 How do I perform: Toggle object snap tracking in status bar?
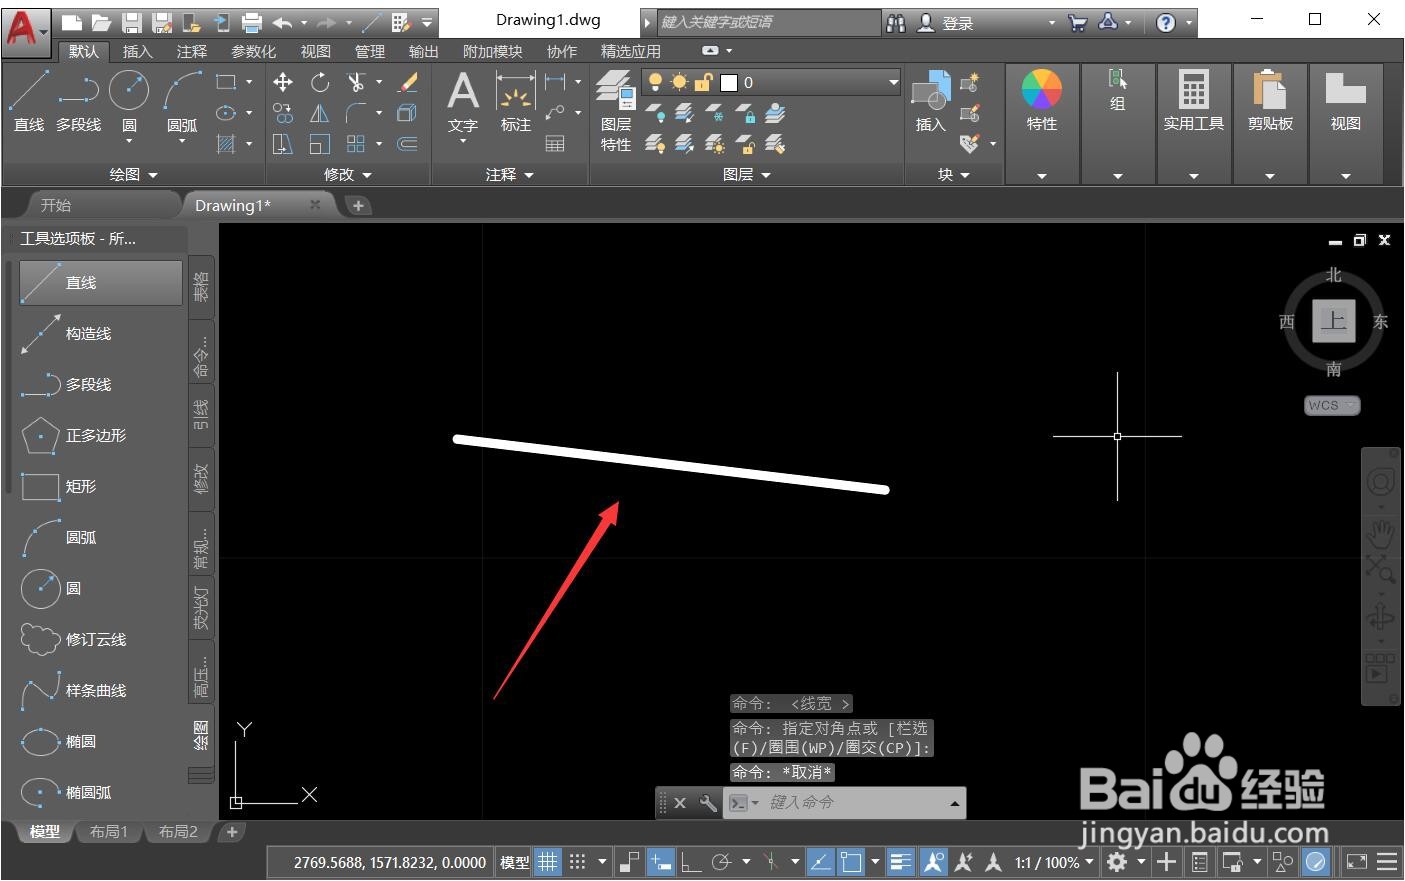coord(820,861)
